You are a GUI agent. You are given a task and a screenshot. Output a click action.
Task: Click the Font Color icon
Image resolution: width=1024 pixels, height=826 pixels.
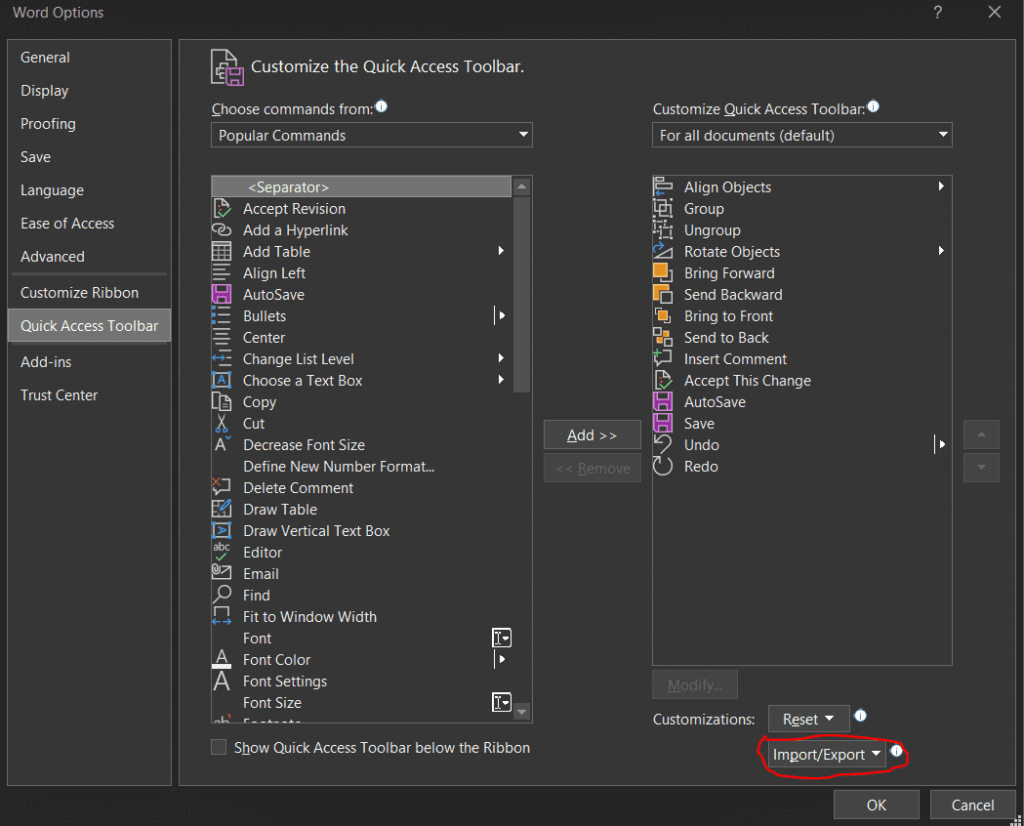pyautogui.click(x=222, y=659)
